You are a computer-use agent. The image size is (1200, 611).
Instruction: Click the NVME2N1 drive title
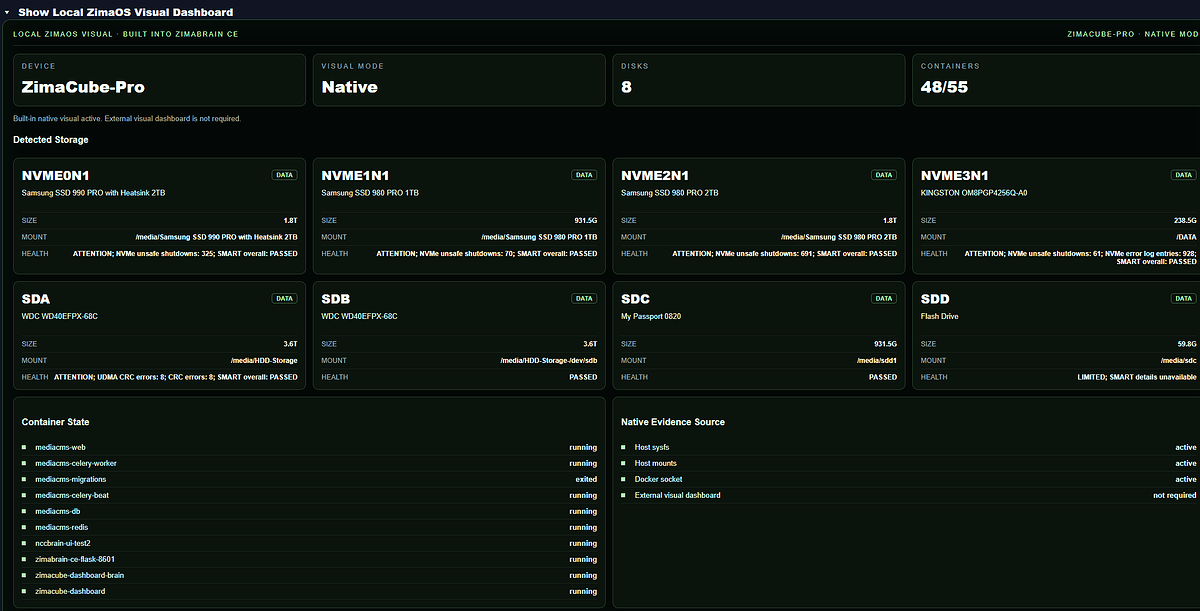click(x=655, y=175)
